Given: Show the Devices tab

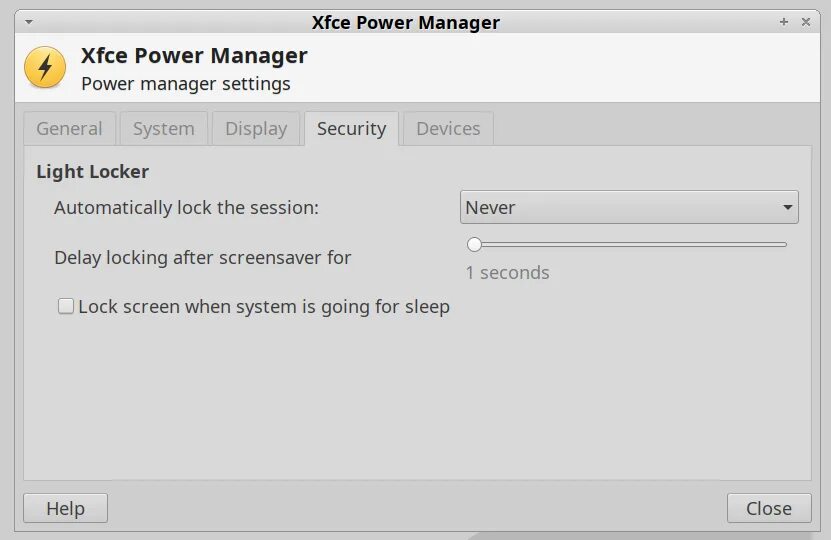Looking at the screenshot, I should pos(448,129).
